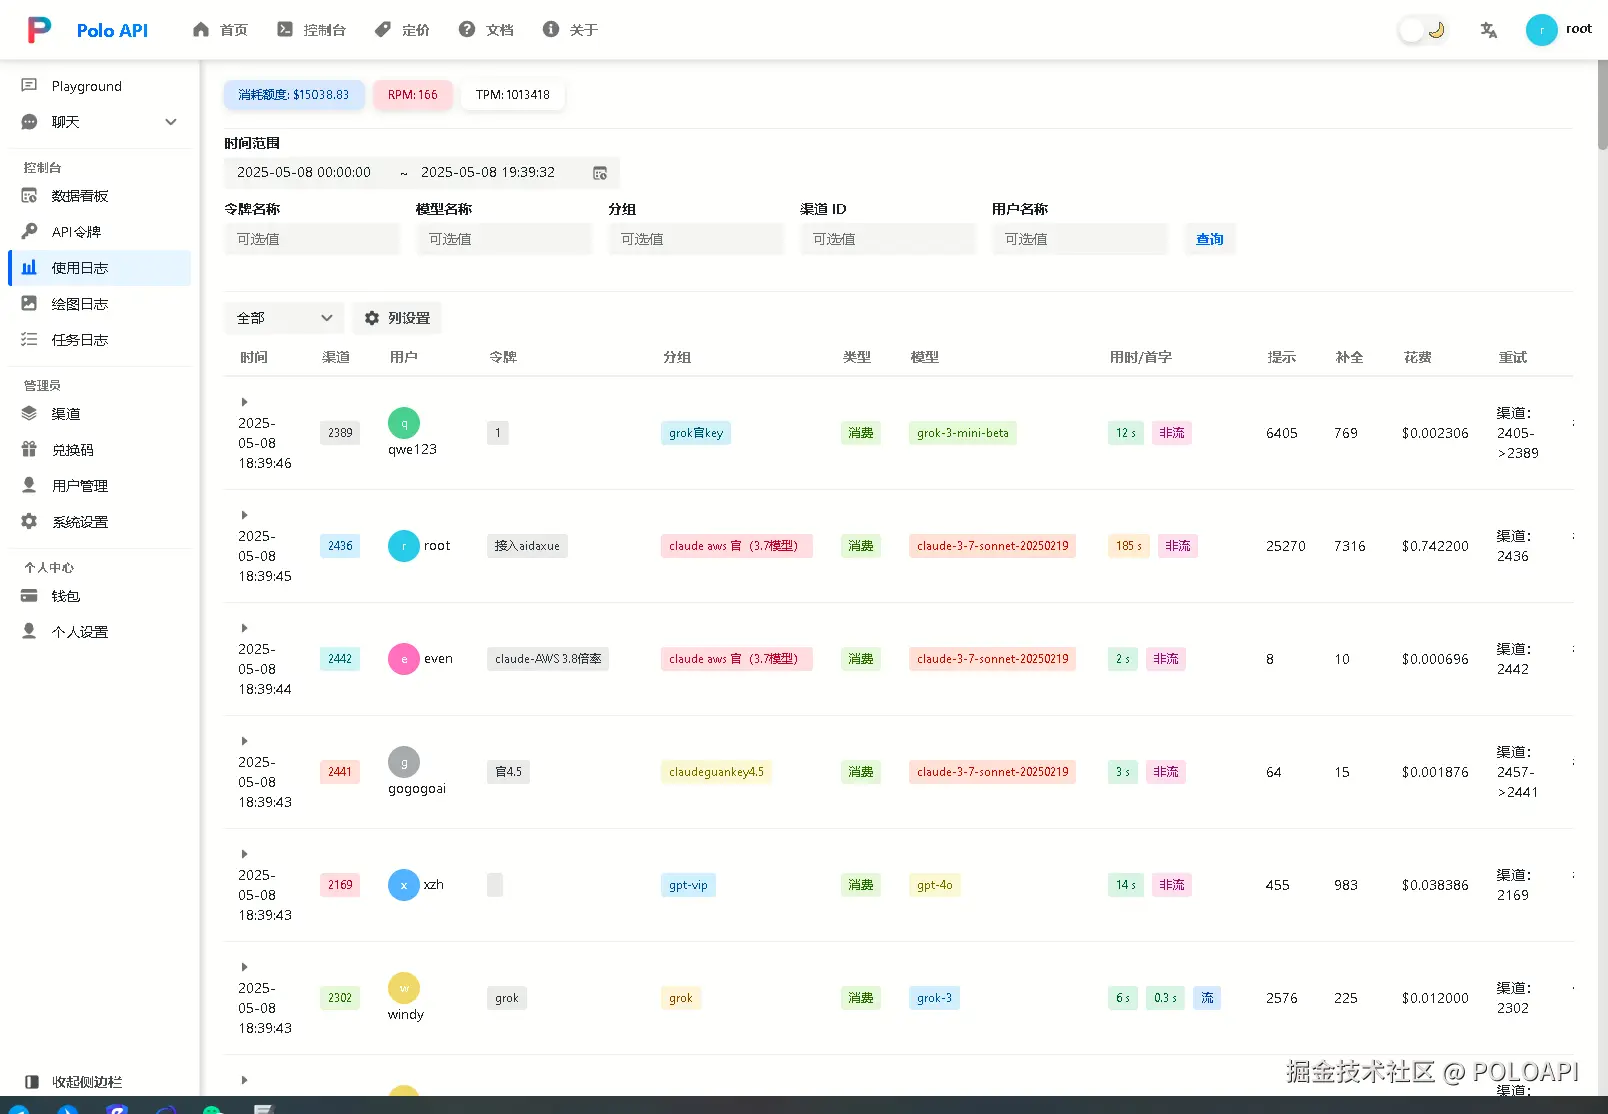
Task: Click the 渠道 ID filter input
Action: pyautogui.click(x=888, y=239)
